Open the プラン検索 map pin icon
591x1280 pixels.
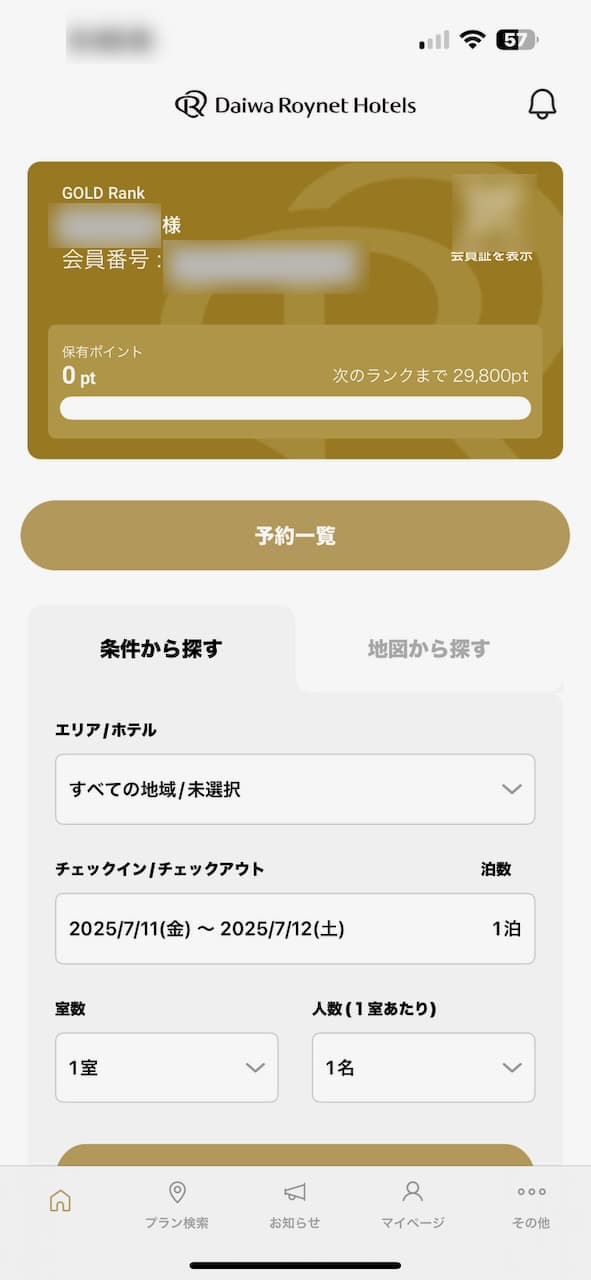tap(177, 1192)
